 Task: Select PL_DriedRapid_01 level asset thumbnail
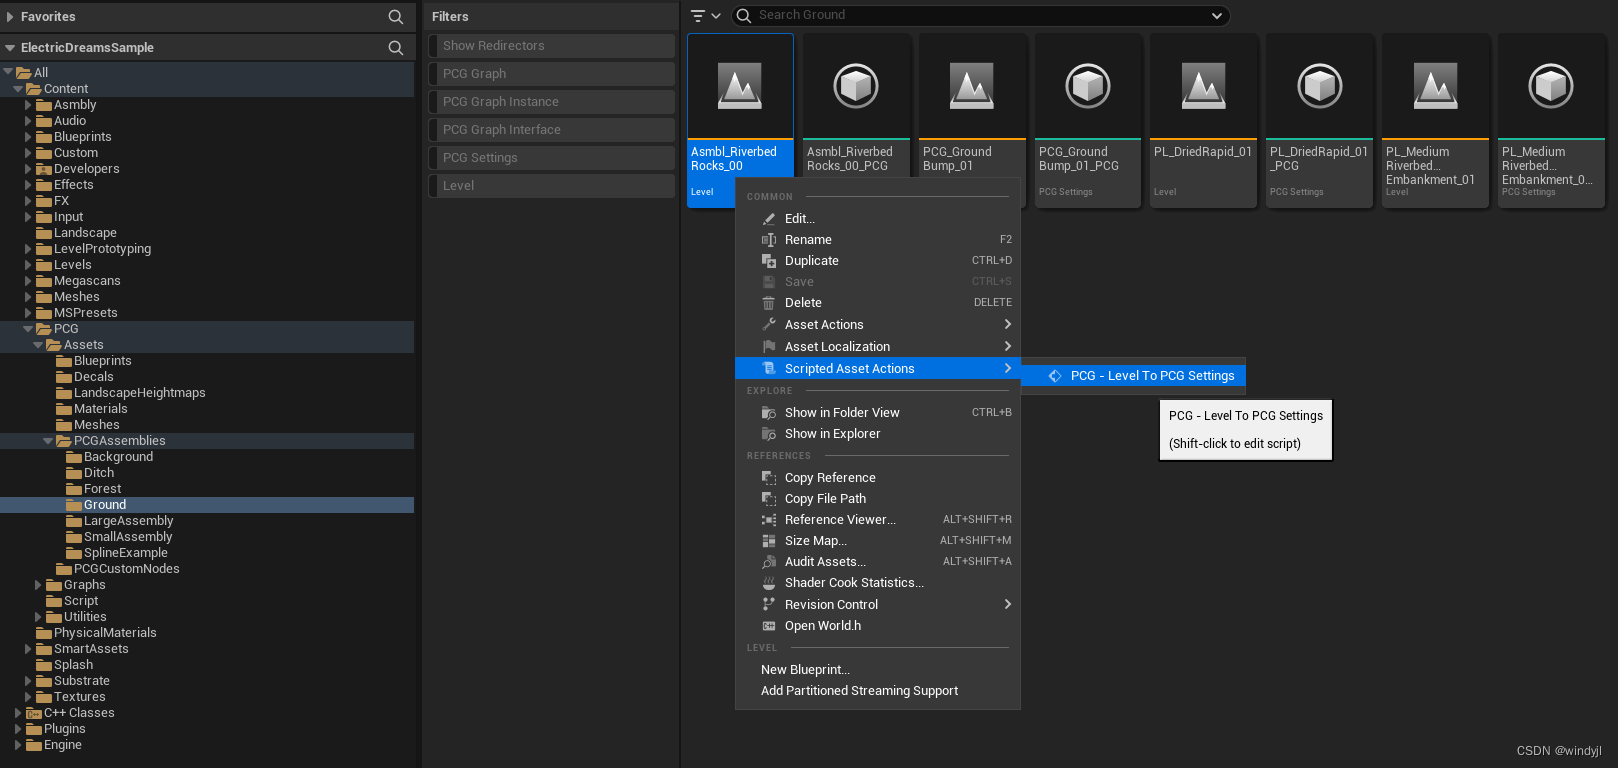(x=1204, y=87)
